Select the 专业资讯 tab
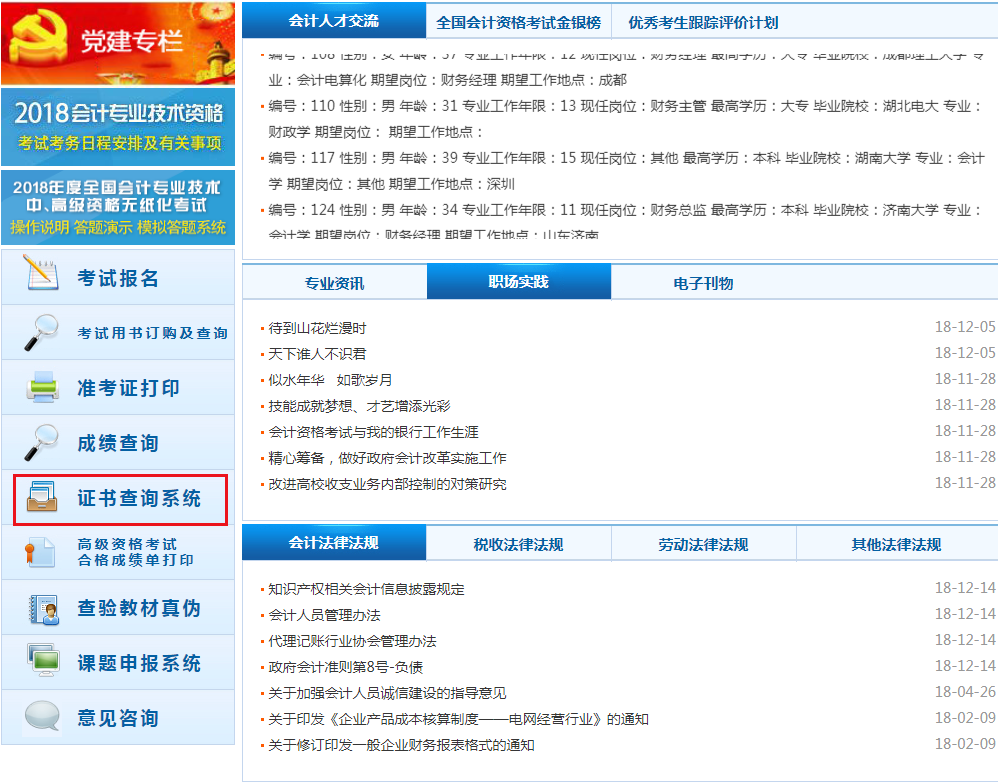This screenshot has height=784, width=998. coord(332,282)
